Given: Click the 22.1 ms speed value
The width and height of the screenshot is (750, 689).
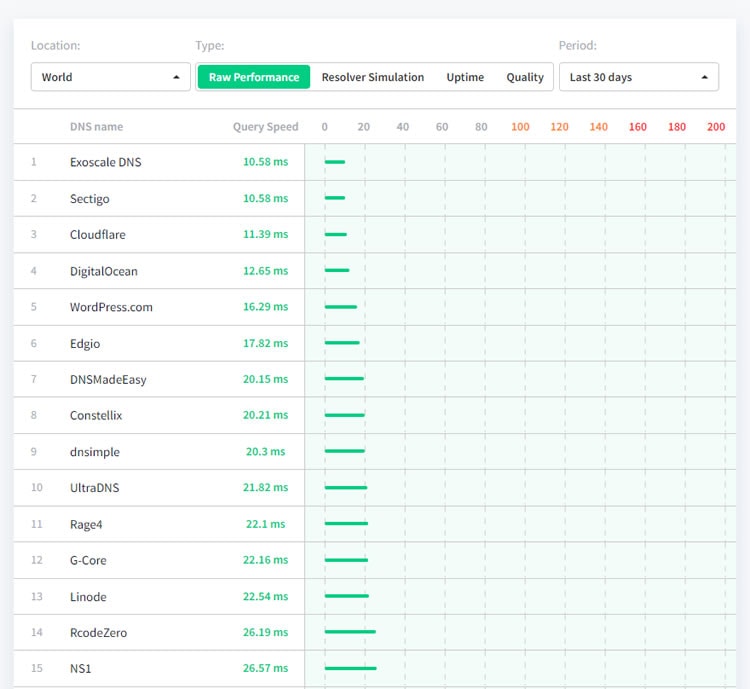Looking at the screenshot, I should [x=265, y=524].
